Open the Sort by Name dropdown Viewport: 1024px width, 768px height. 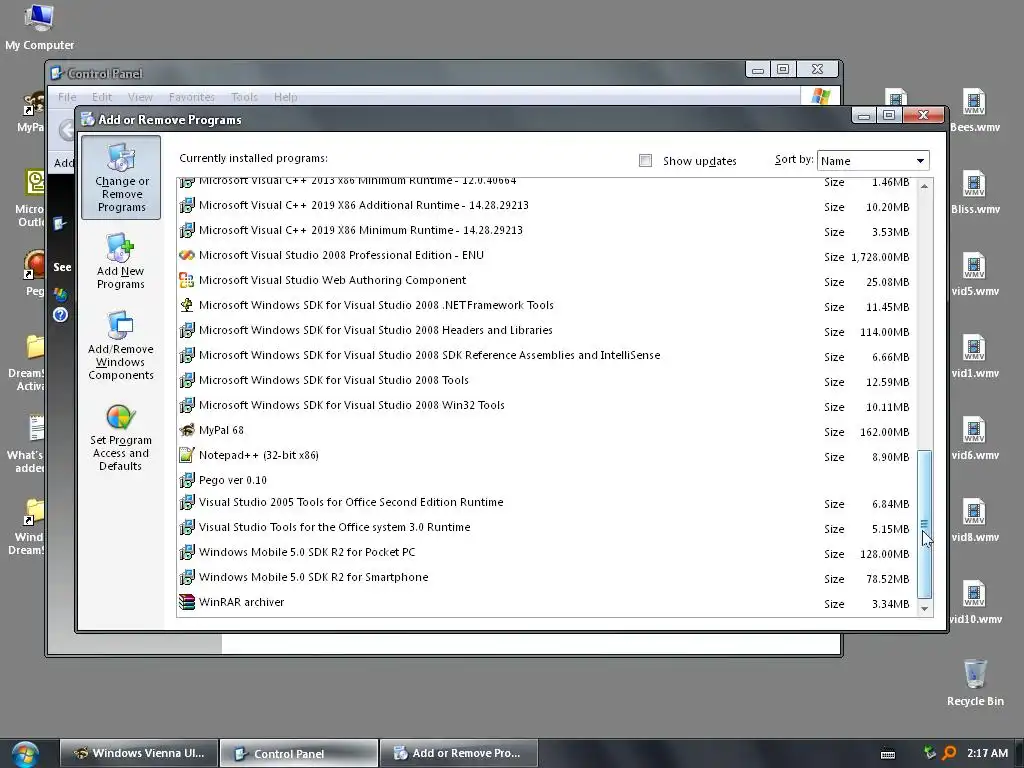872,161
